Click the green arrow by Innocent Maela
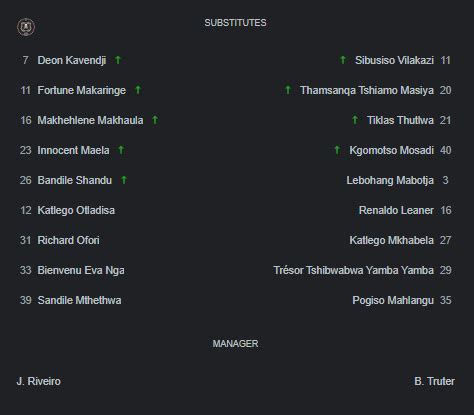The height and width of the screenshot is (415, 474). (121, 150)
